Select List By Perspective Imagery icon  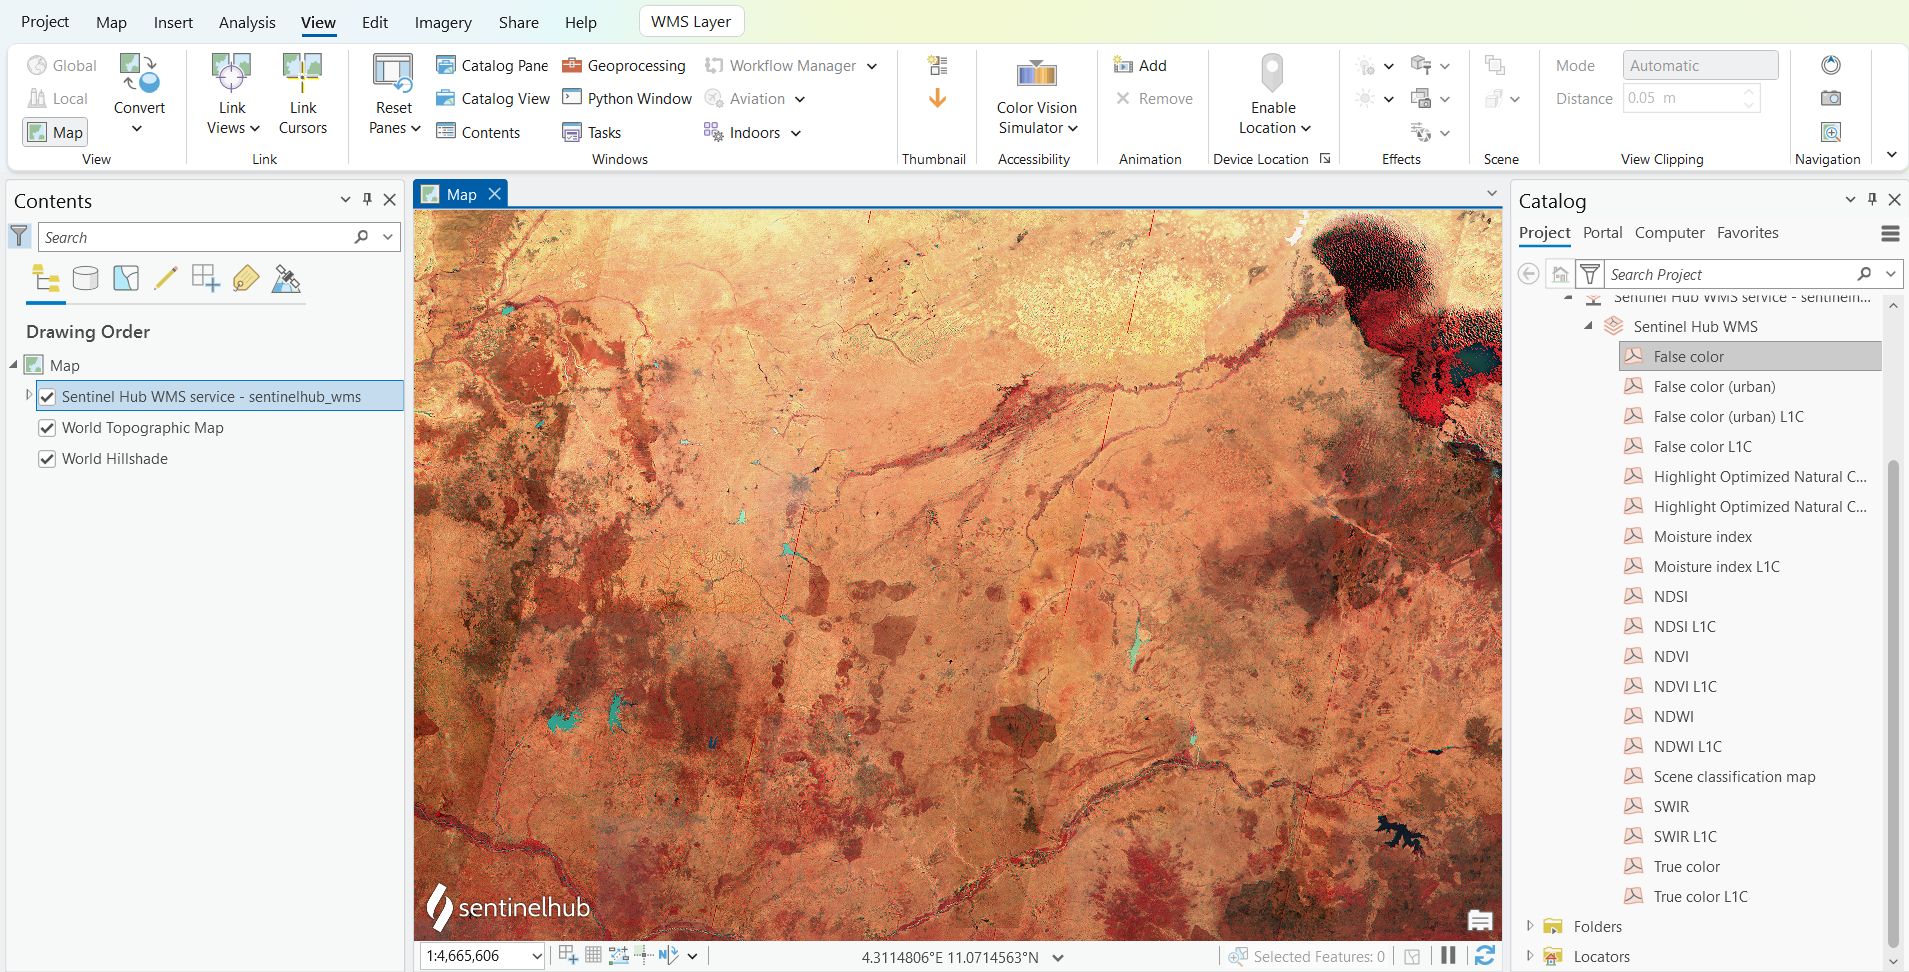click(286, 278)
